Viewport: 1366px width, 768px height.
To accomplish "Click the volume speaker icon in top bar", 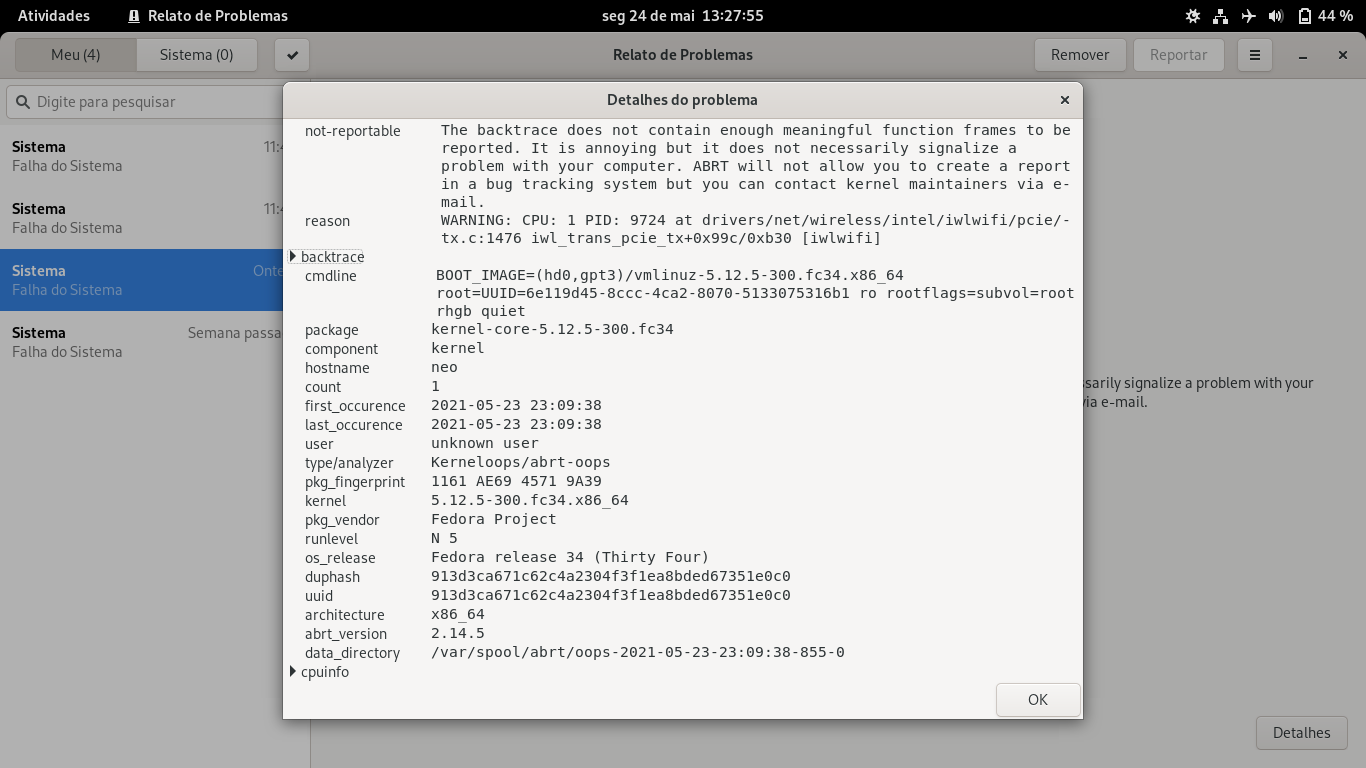I will point(1276,16).
